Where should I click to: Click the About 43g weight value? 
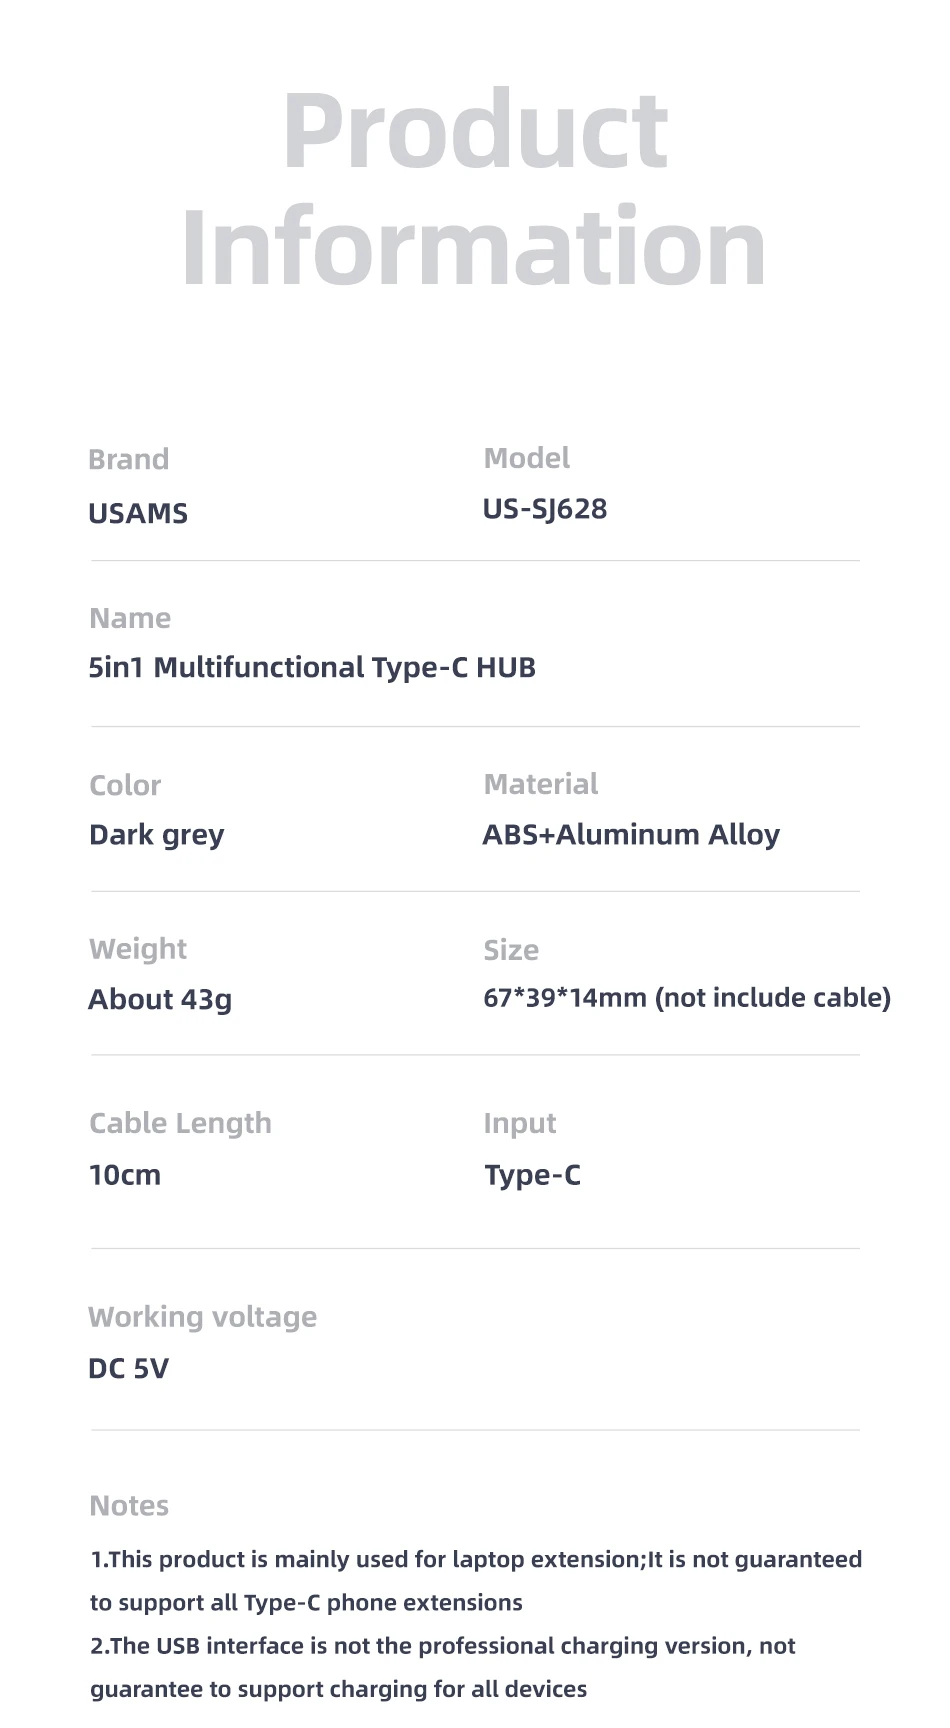click(x=160, y=999)
